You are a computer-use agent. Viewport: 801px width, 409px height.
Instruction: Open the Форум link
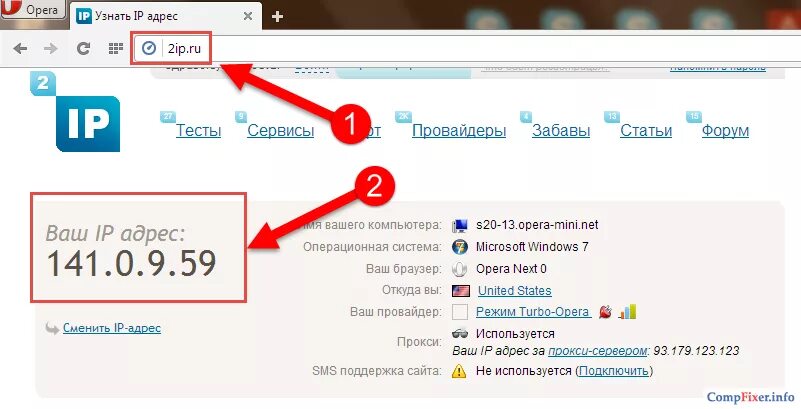point(725,131)
